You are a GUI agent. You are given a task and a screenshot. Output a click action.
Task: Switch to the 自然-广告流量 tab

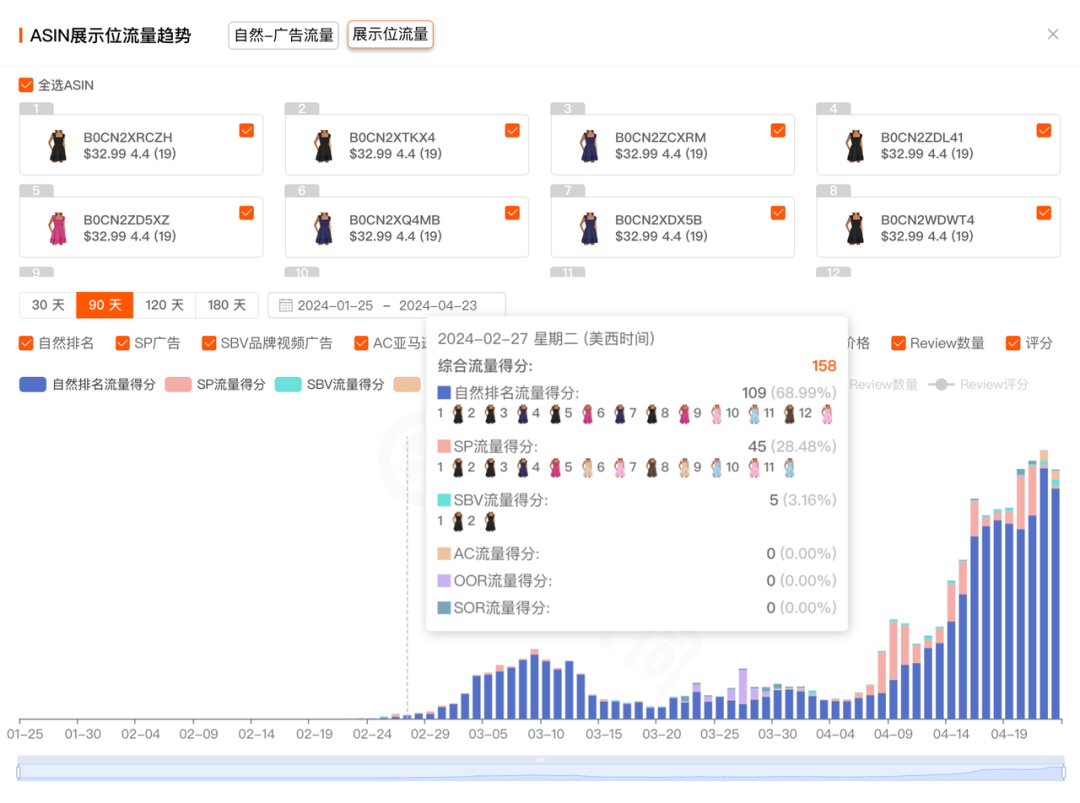pyautogui.click(x=283, y=34)
